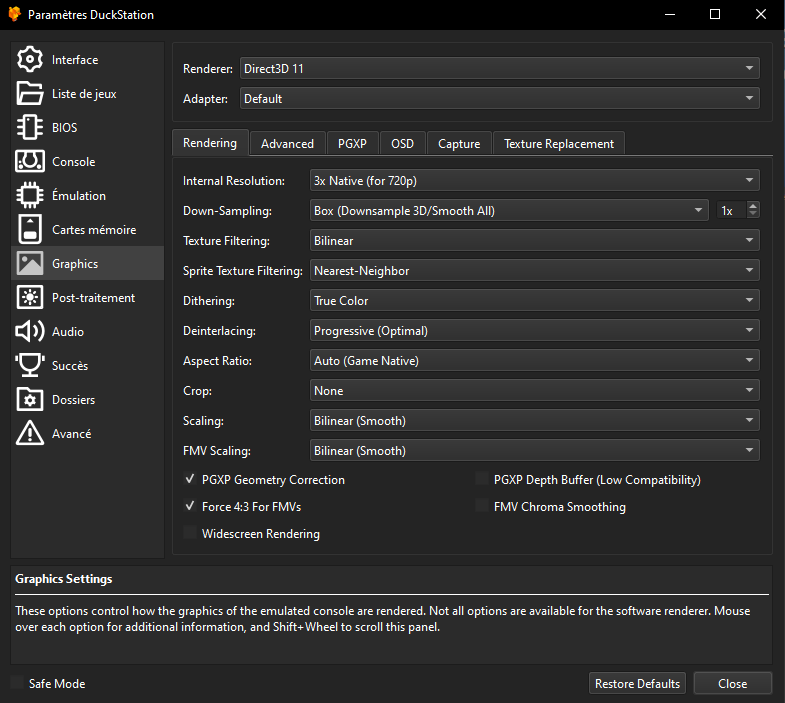
Task: Select the Dossiers folder-gear icon
Action: (x=30, y=400)
